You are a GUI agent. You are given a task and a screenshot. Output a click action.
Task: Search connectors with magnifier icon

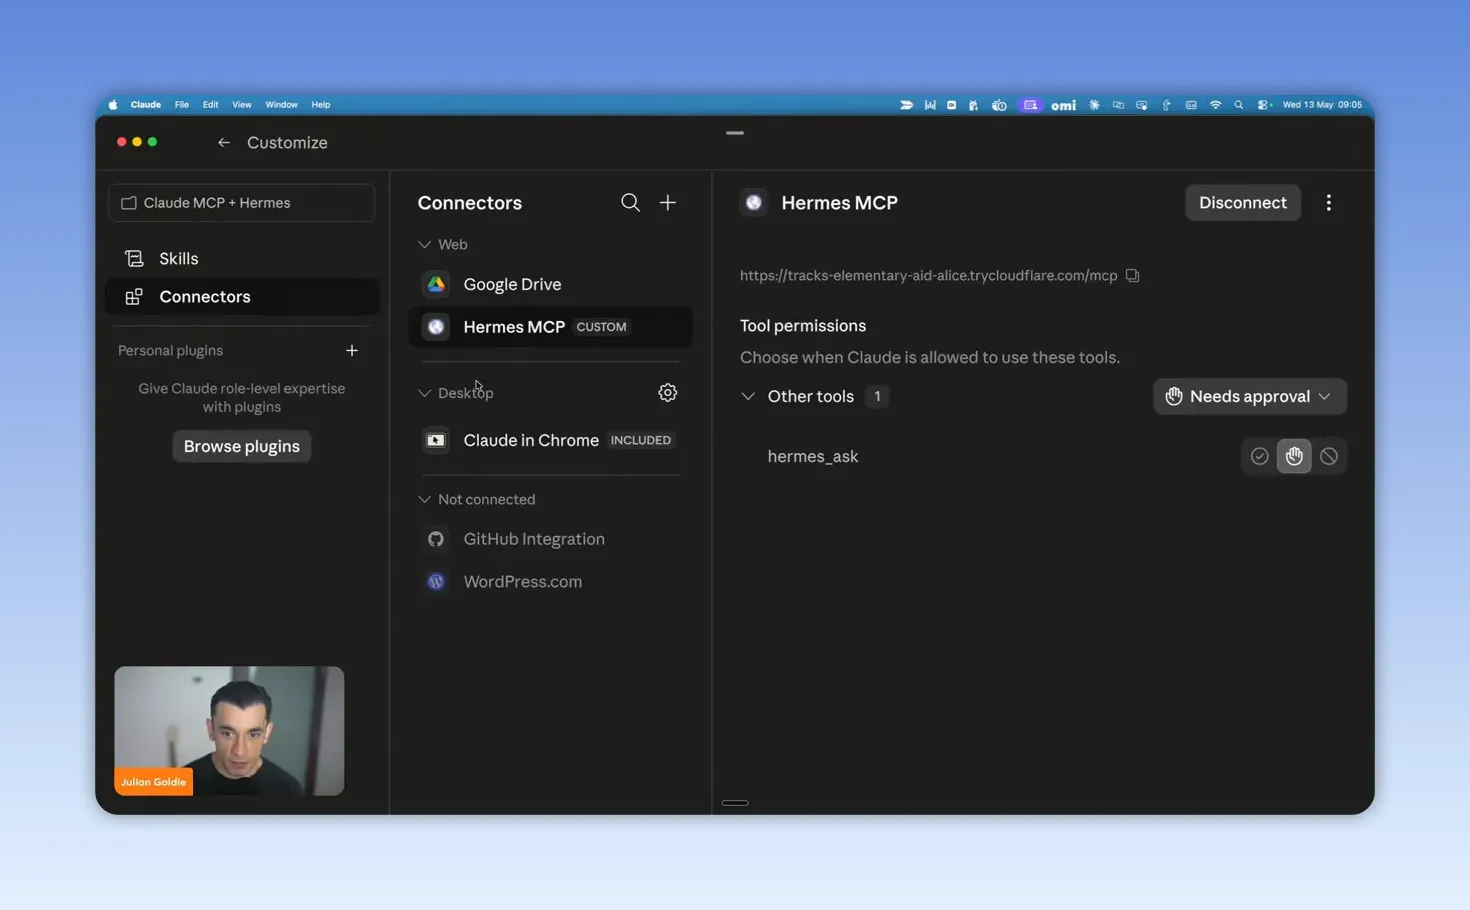point(630,203)
